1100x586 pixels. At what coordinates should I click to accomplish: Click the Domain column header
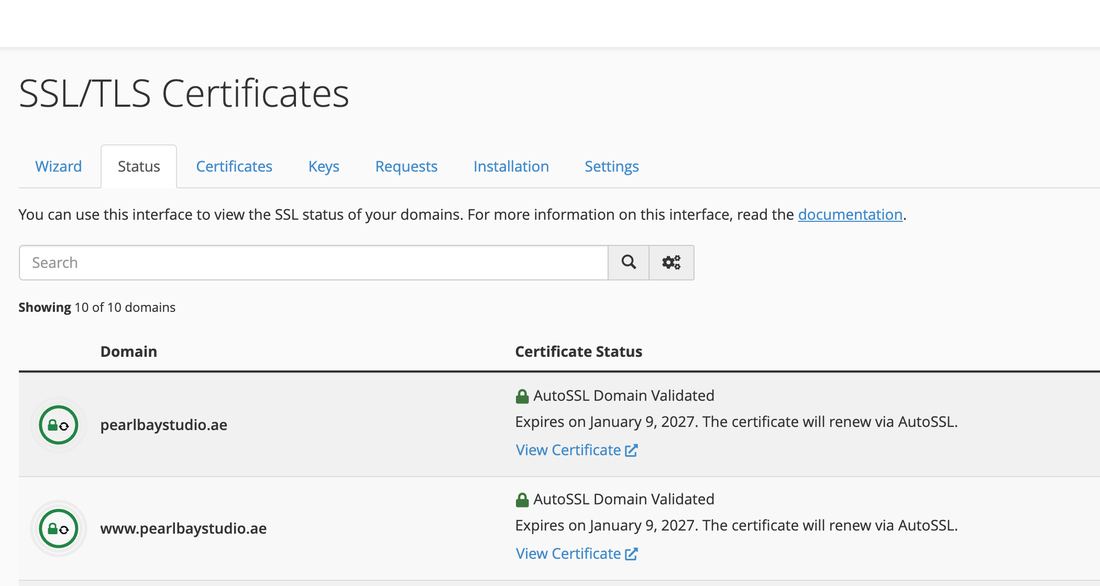[128, 352]
